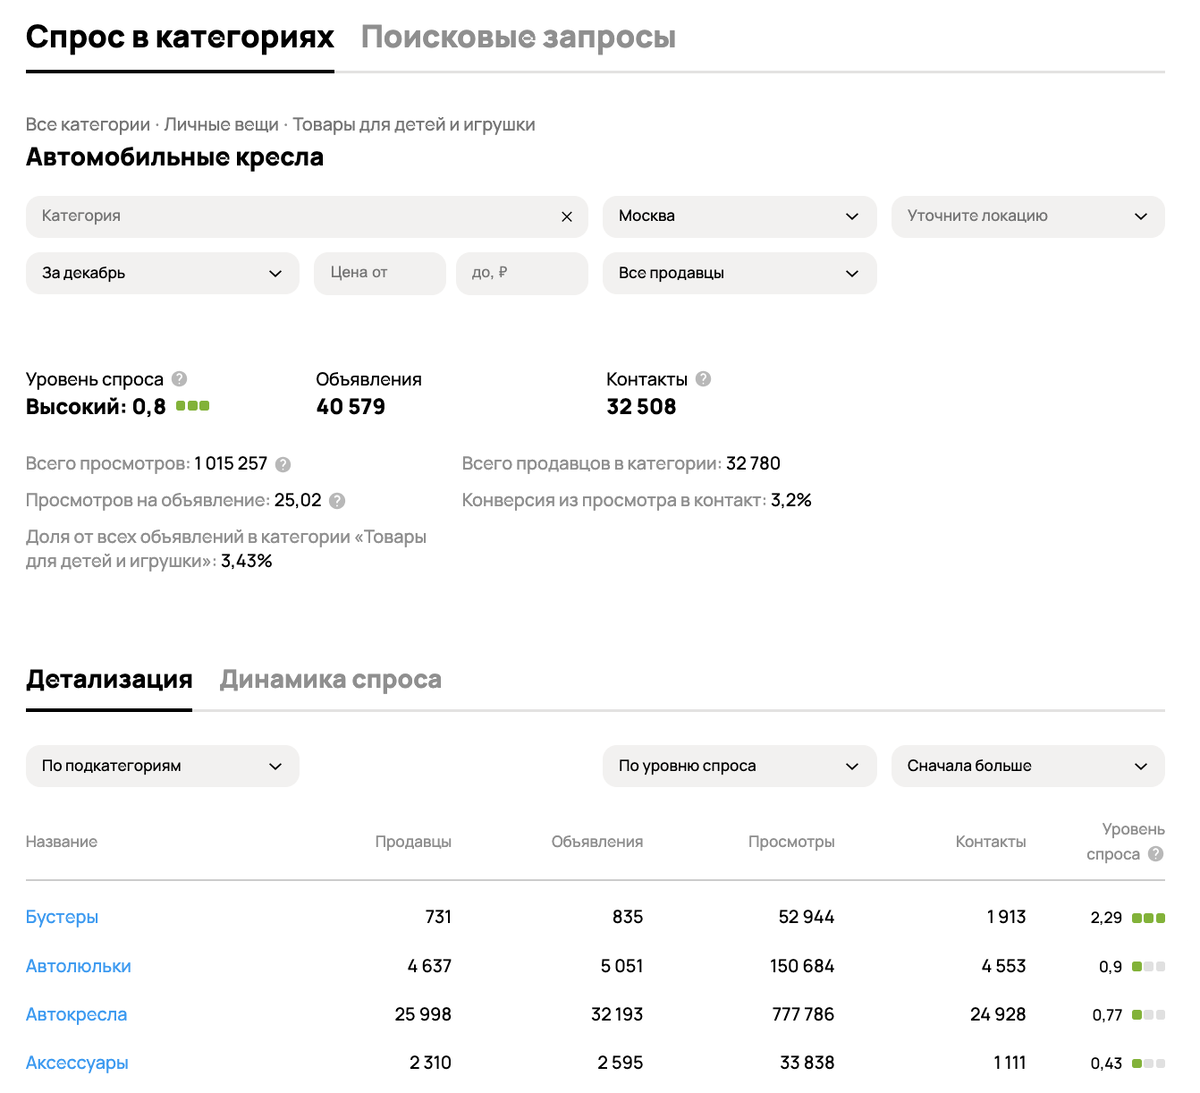Open the Уточните локацию selector
1200x1093 pixels.
tap(1028, 216)
